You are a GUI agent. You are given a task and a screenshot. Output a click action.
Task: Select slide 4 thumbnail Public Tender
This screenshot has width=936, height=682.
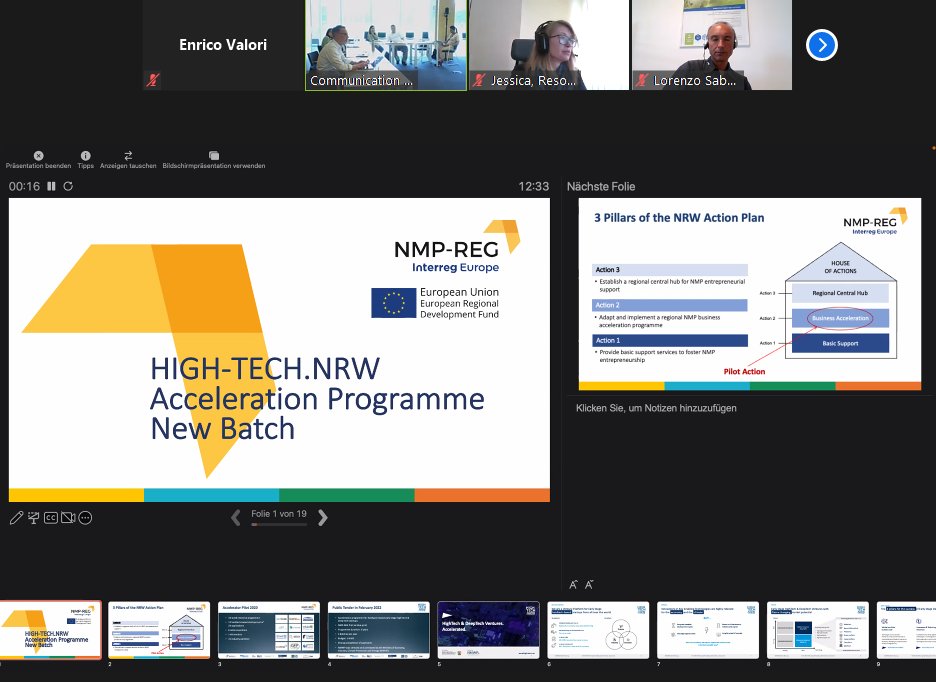click(378, 629)
